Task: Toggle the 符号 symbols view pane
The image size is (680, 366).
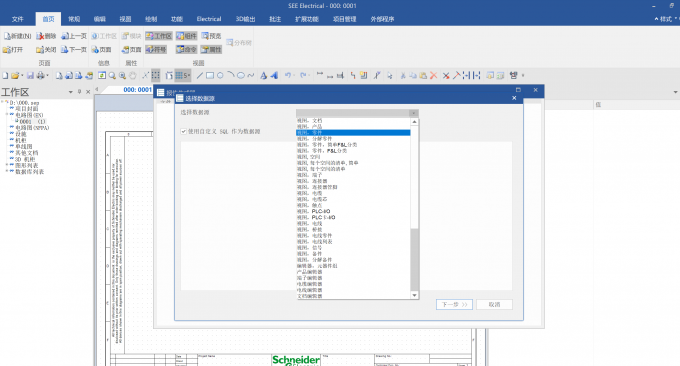Action: pos(156,49)
